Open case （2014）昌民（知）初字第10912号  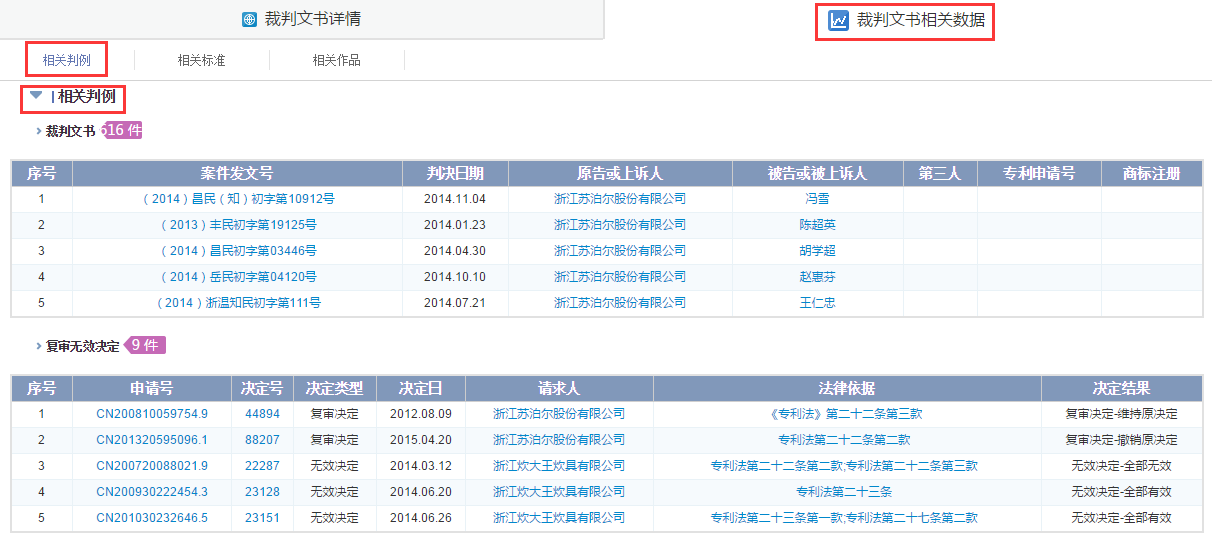click(238, 199)
